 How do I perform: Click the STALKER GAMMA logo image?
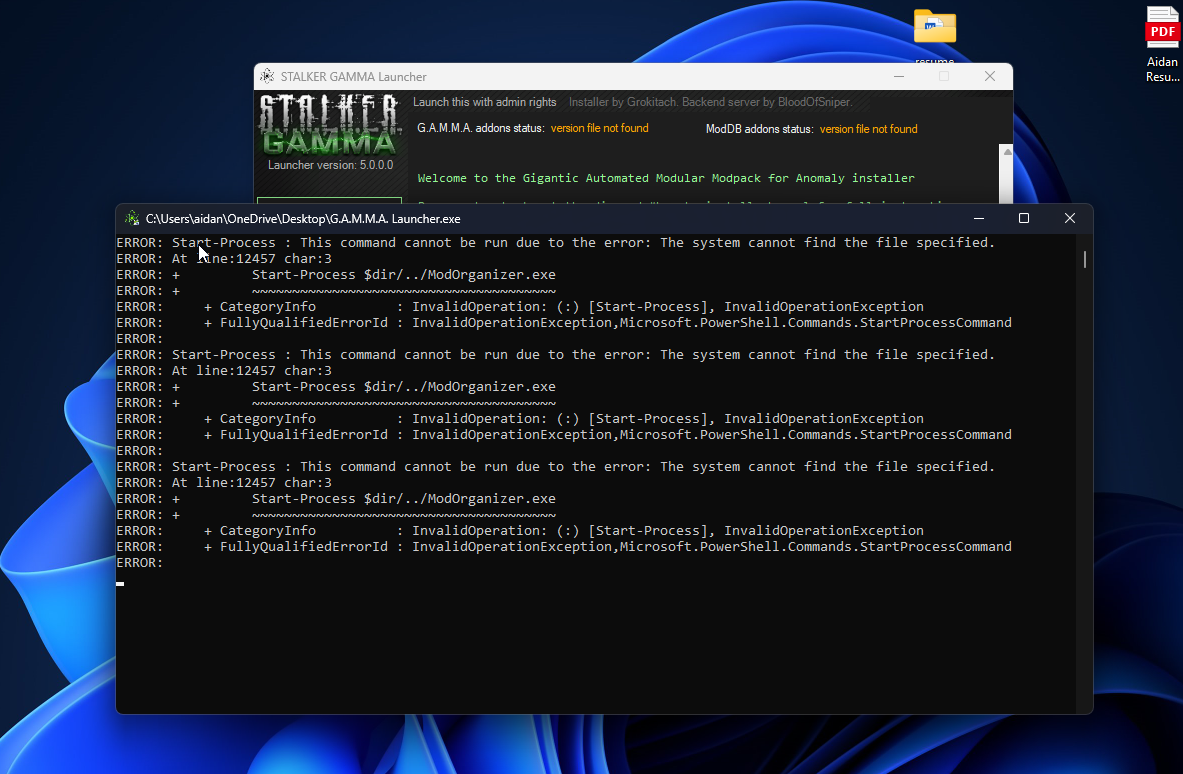[x=329, y=124]
